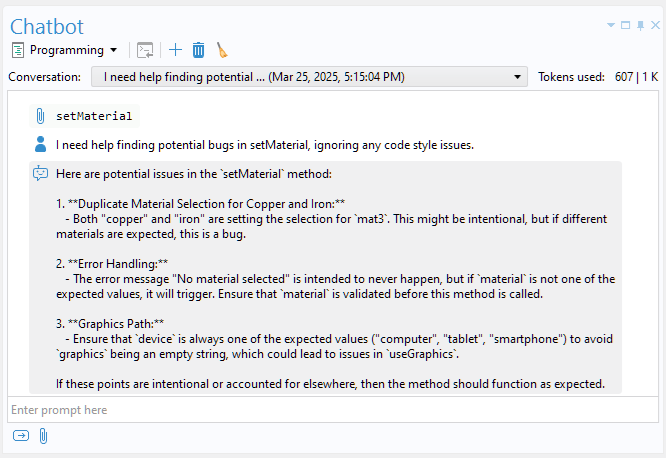This screenshot has width=666, height=458.
Task: Delete conversation with the trash icon
Action: tap(198, 50)
